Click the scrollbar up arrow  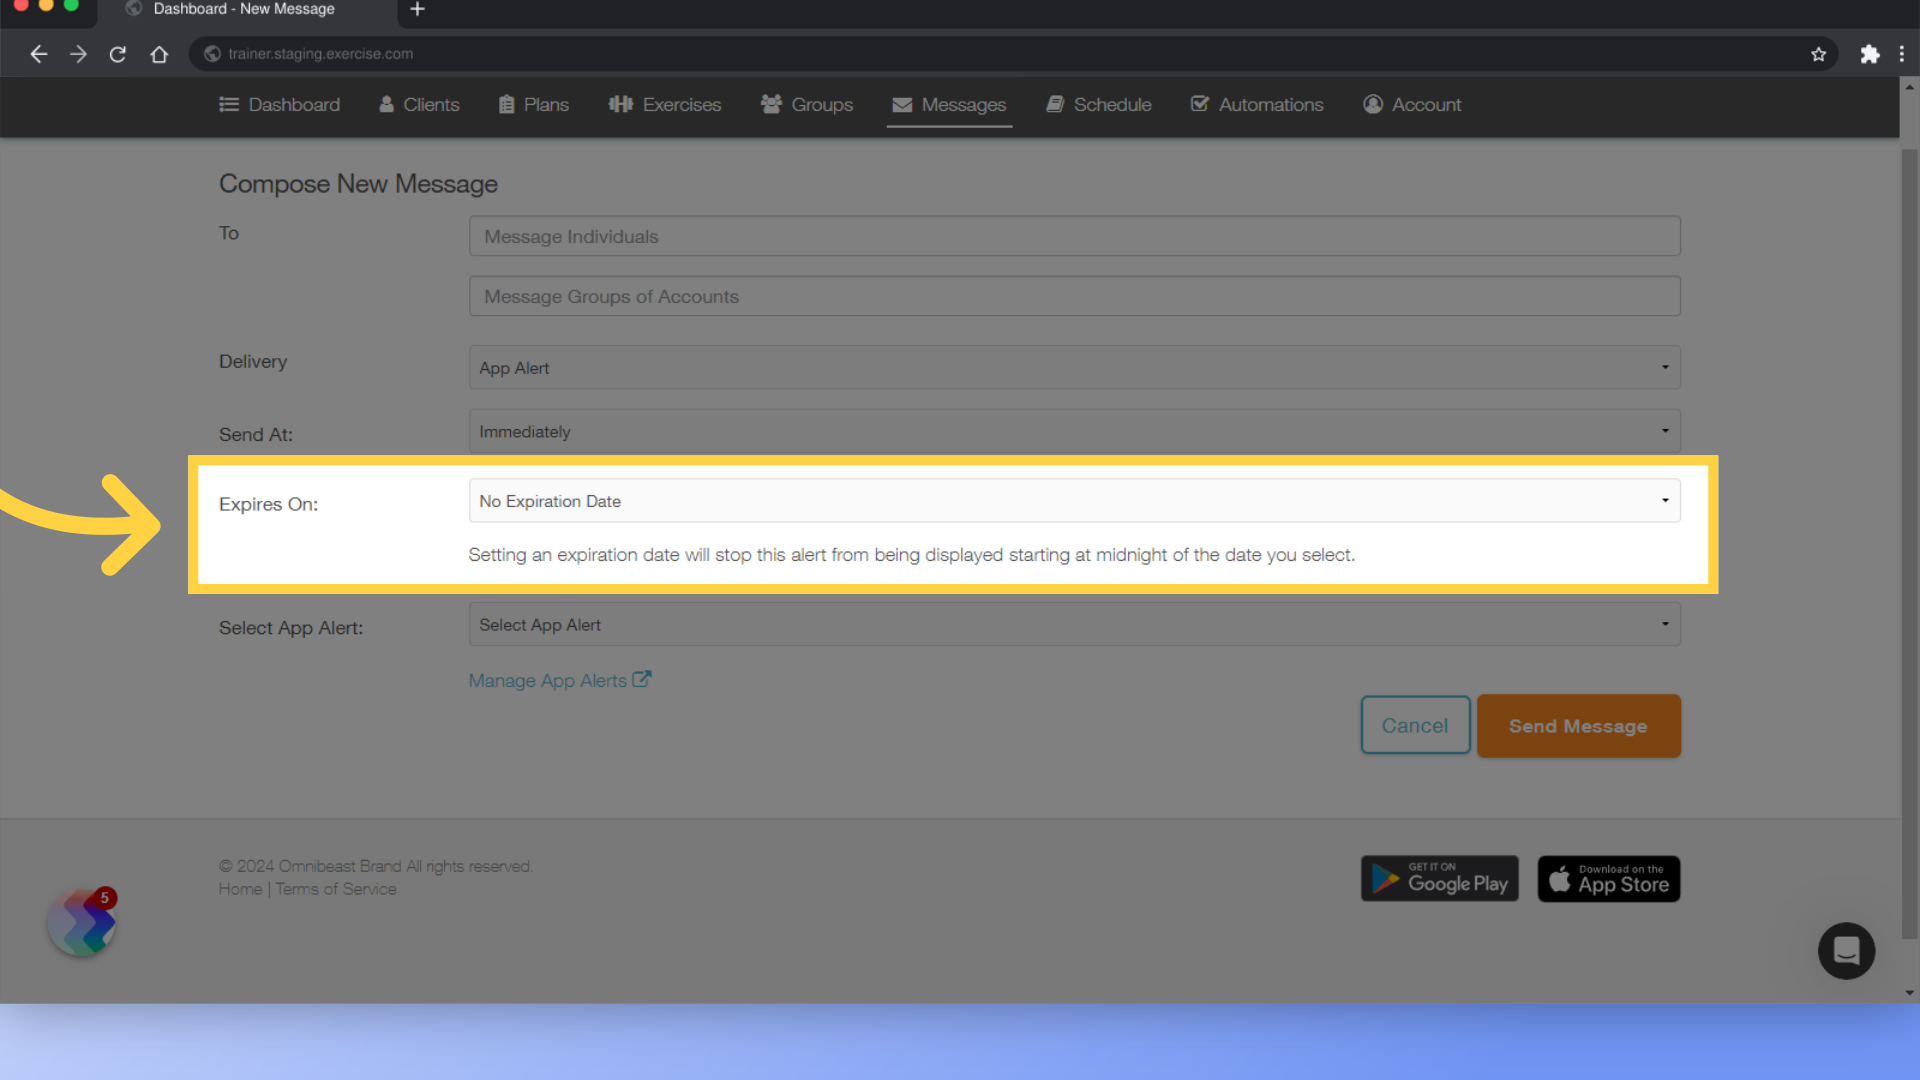click(x=1909, y=87)
